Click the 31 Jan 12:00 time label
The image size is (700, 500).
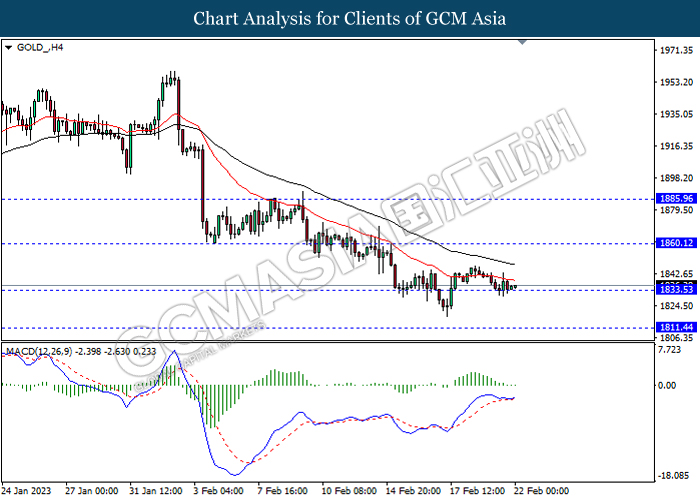156,491
